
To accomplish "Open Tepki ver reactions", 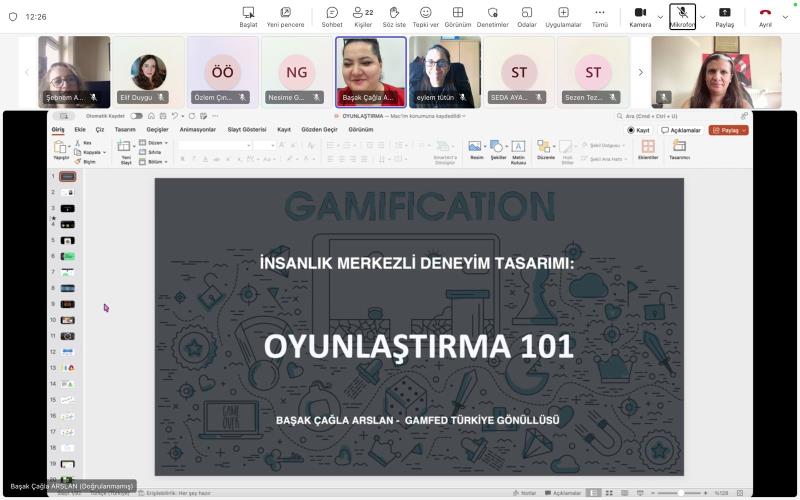I will [426, 16].
